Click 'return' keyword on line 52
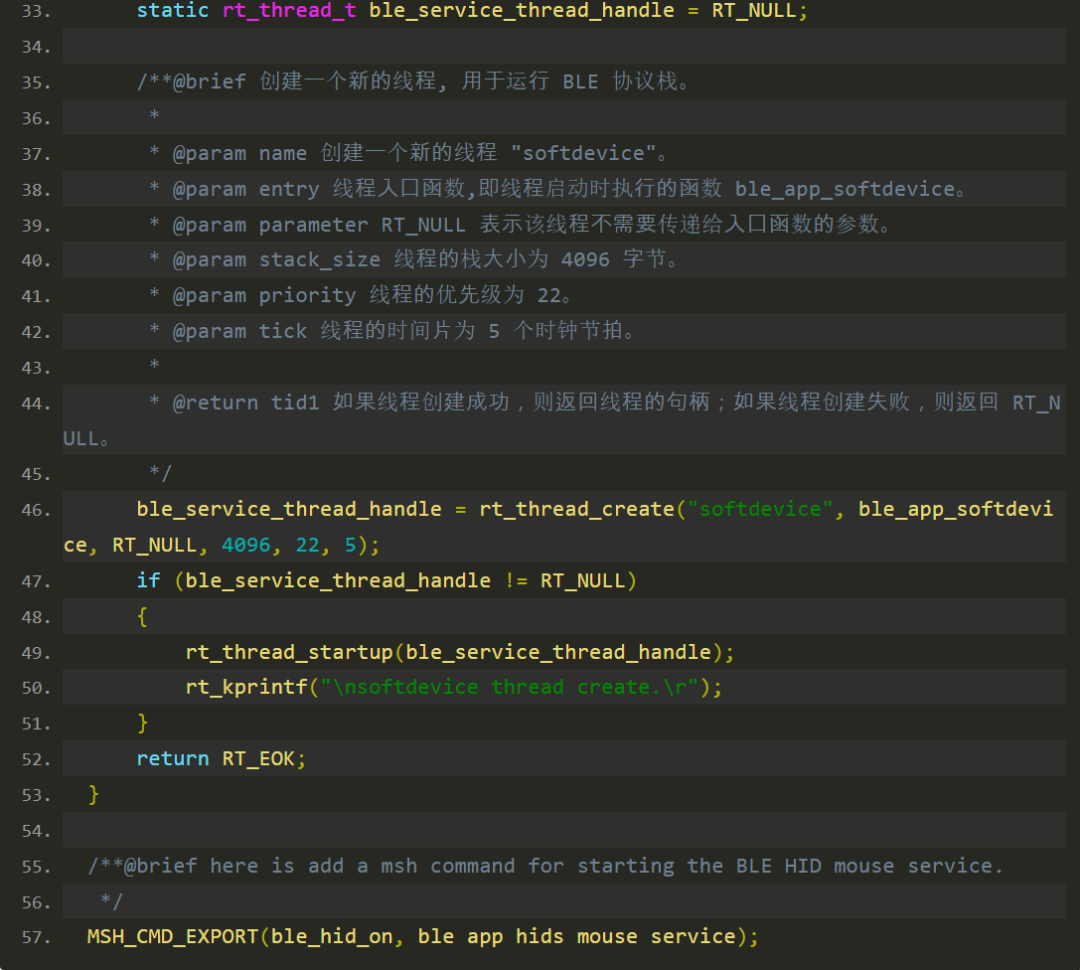Viewport: 1080px width, 970px height. pos(172,759)
